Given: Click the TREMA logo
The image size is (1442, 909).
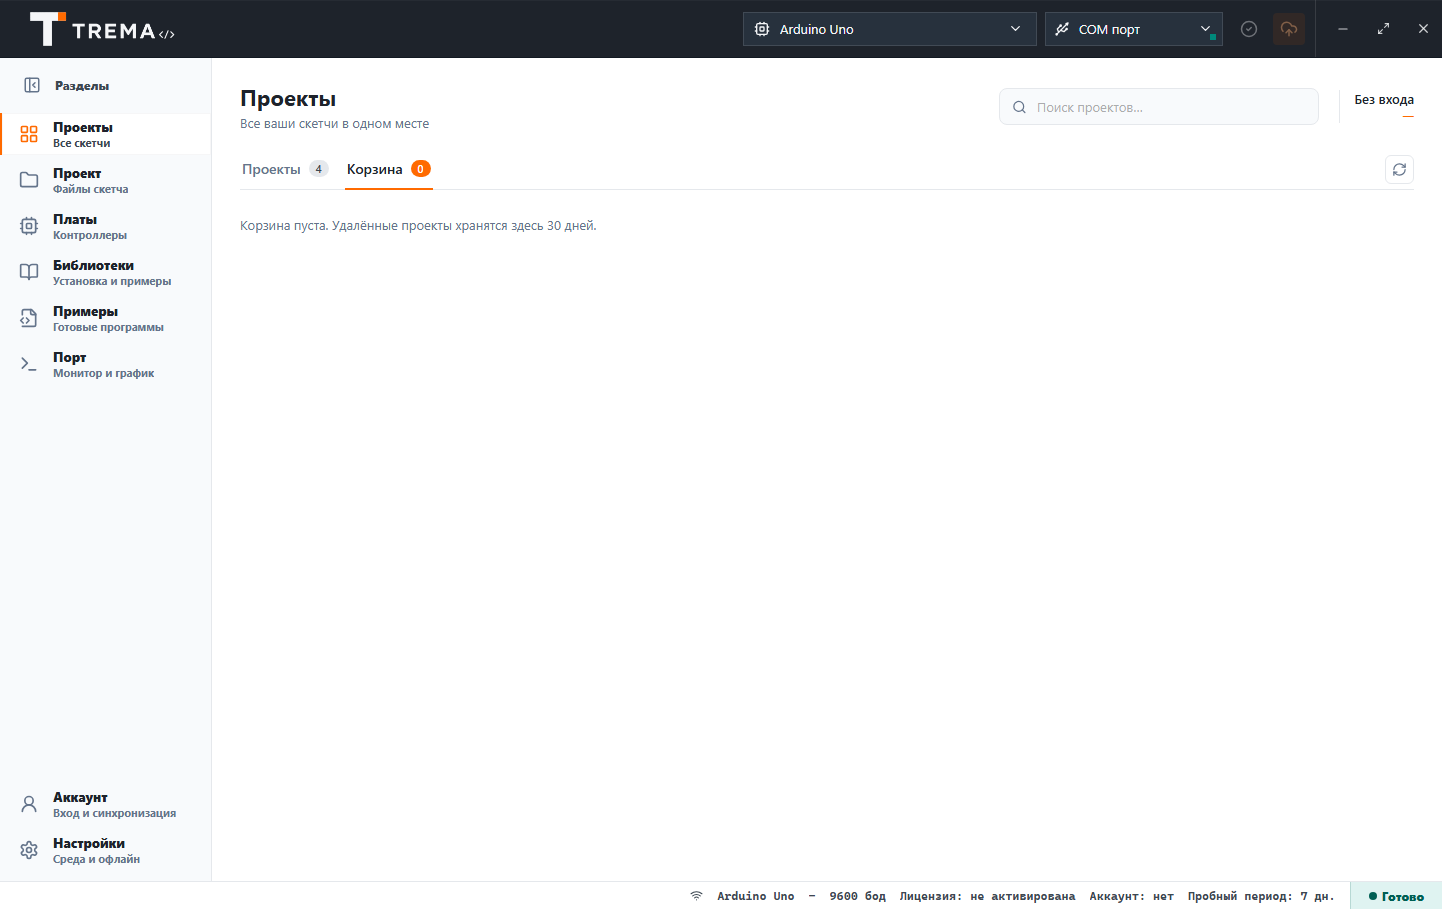Looking at the screenshot, I should click(x=102, y=30).
